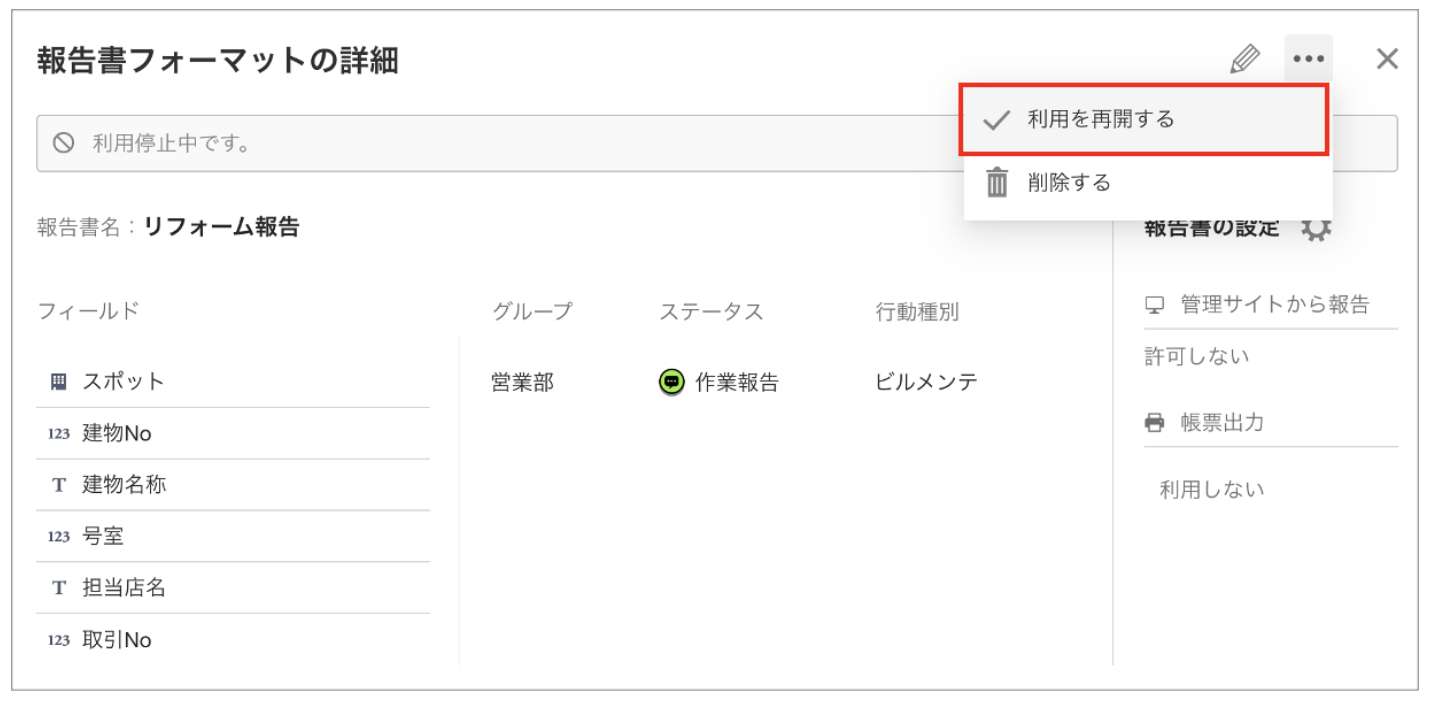This screenshot has height=702, width=1430.
Task: Open the 報告書の設定 gear icon
Action: [1316, 228]
